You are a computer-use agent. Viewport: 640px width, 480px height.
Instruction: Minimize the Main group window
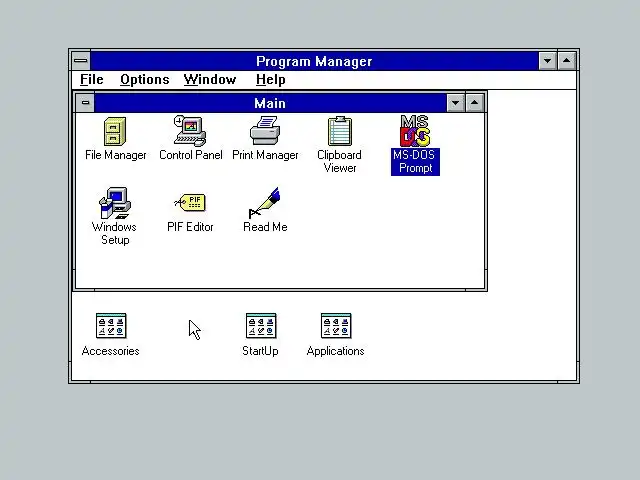coord(456,103)
